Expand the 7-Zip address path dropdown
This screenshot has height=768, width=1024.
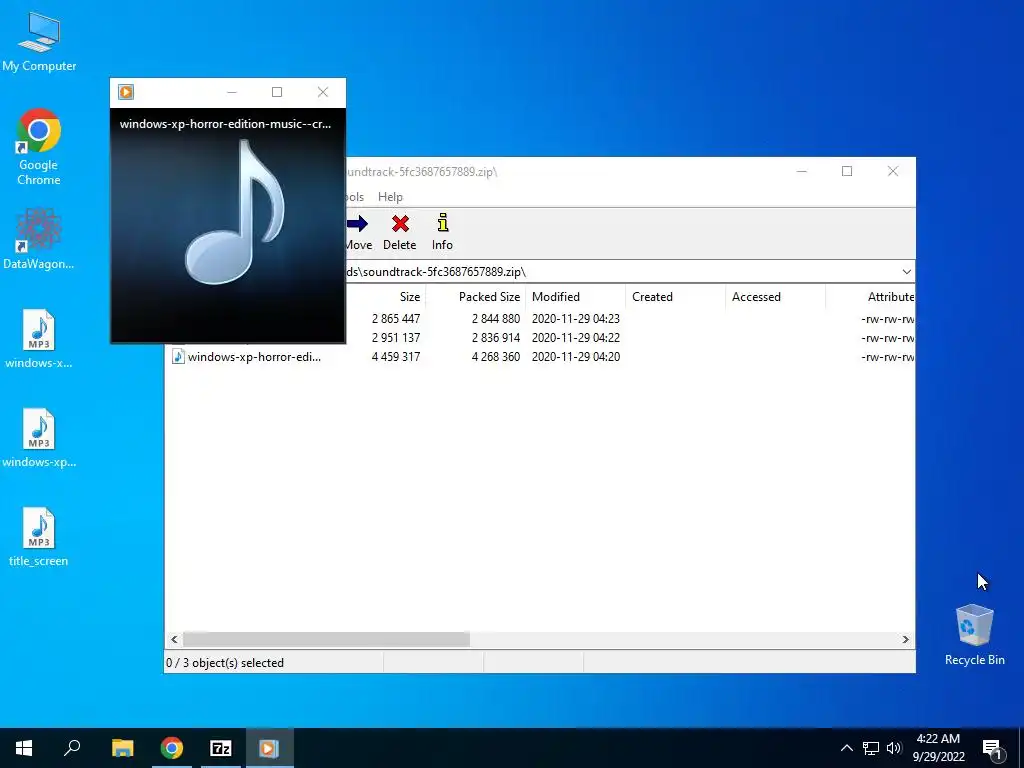[906, 272]
